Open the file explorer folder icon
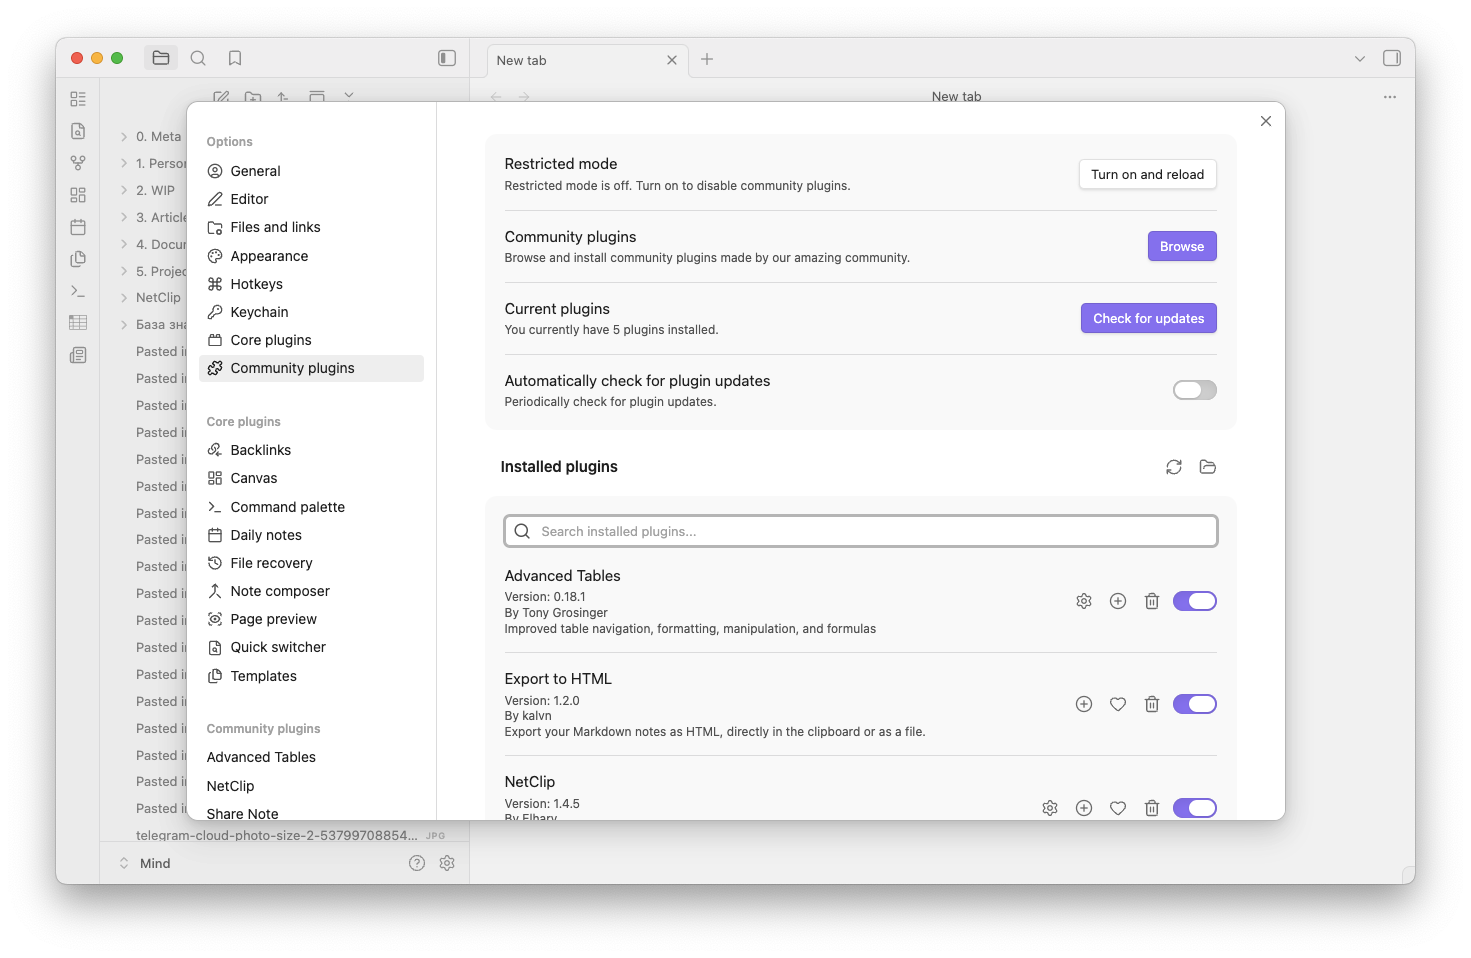1471x958 pixels. click(161, 58)
